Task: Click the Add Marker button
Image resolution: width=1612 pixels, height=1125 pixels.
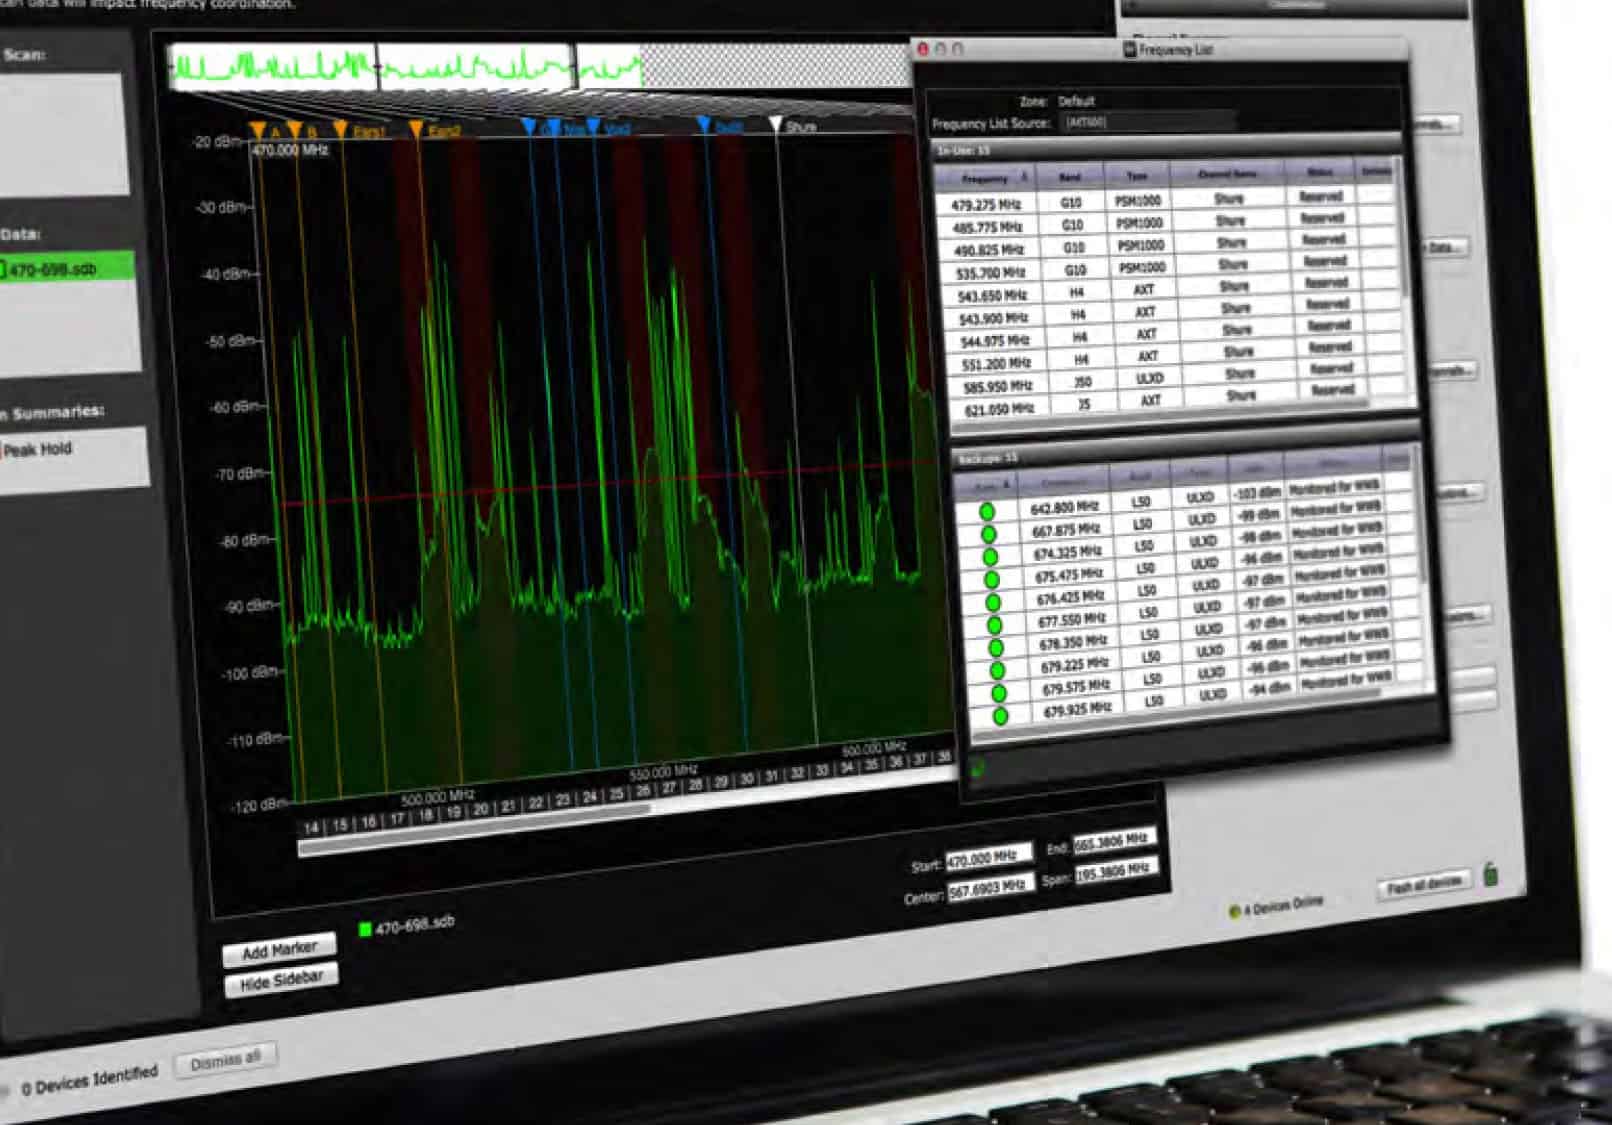Action: click(x=279, y=950)
